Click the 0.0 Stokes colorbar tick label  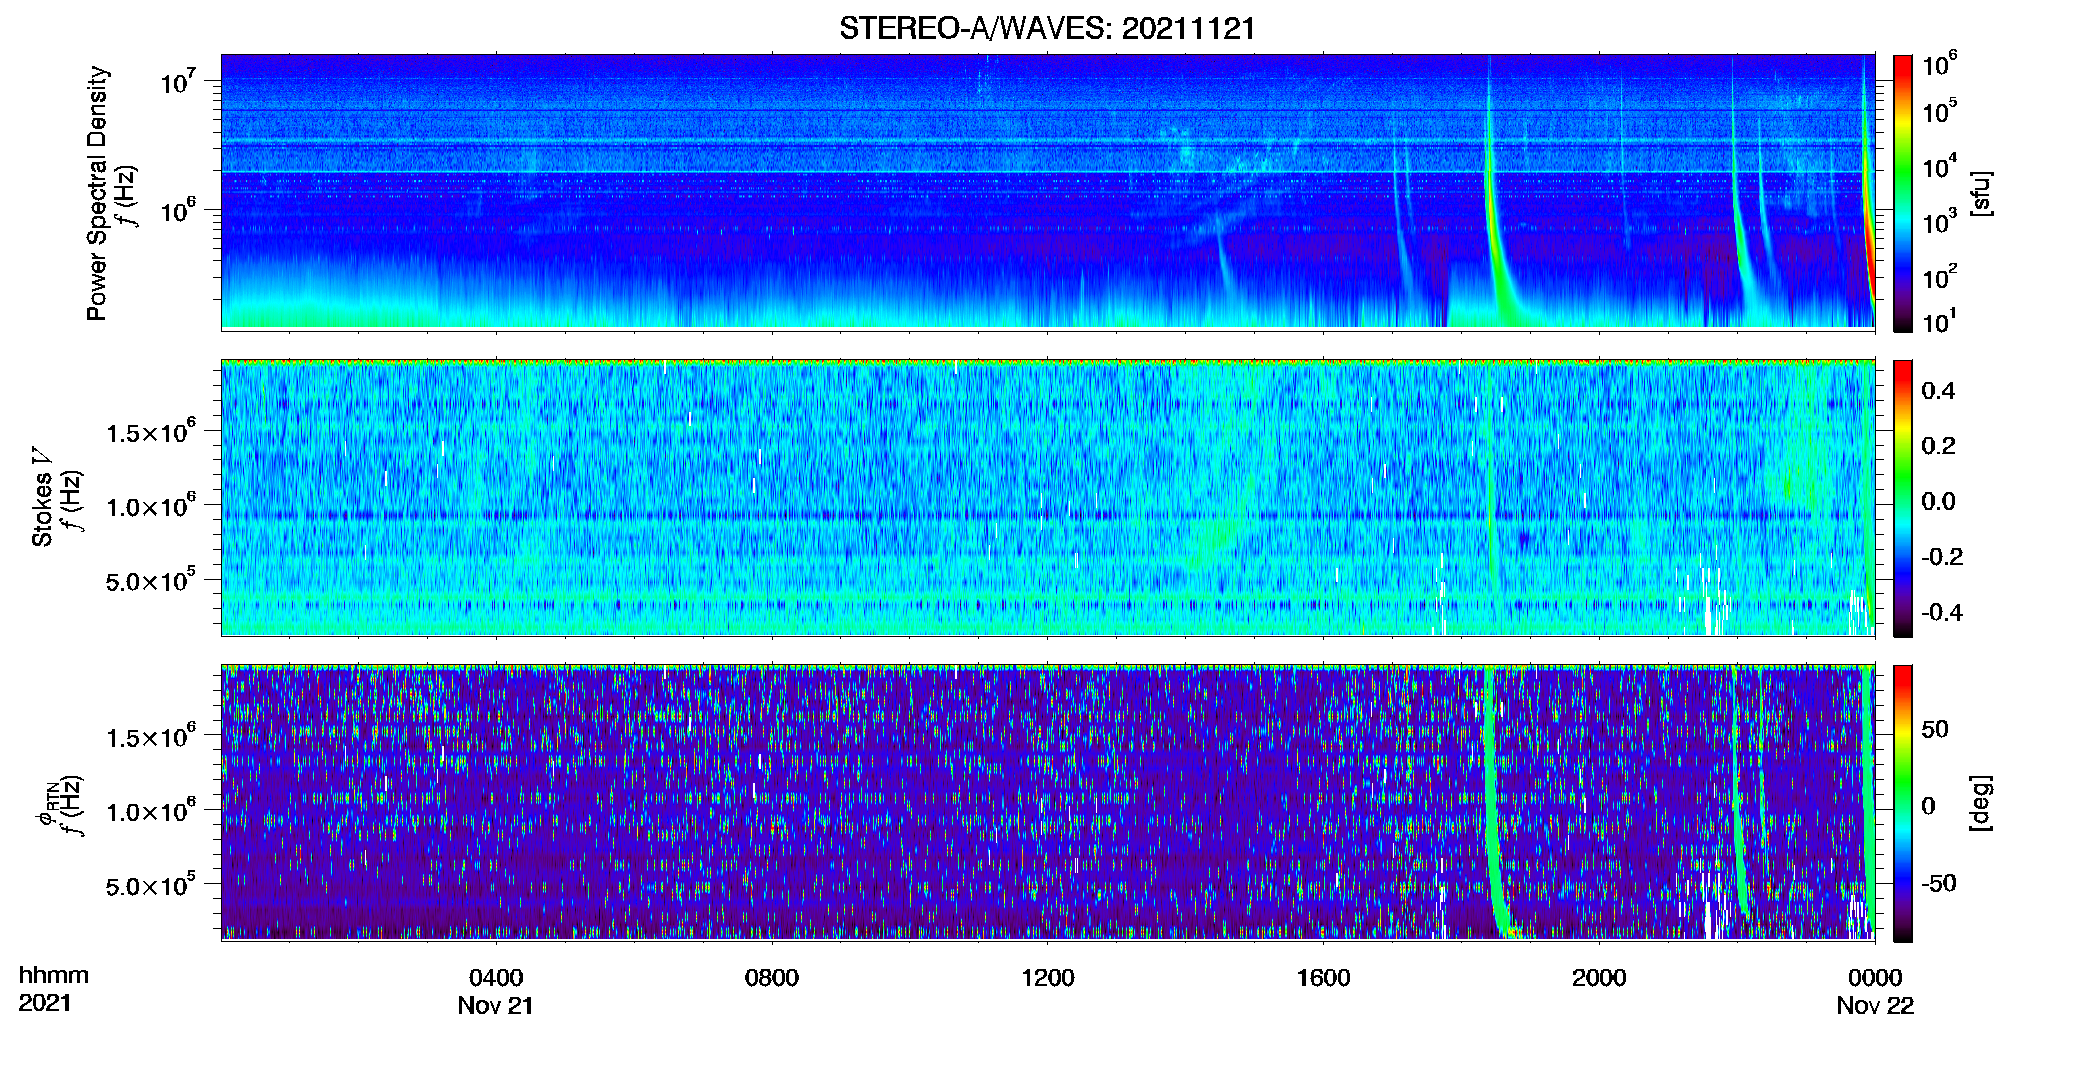pos(1938,501)
